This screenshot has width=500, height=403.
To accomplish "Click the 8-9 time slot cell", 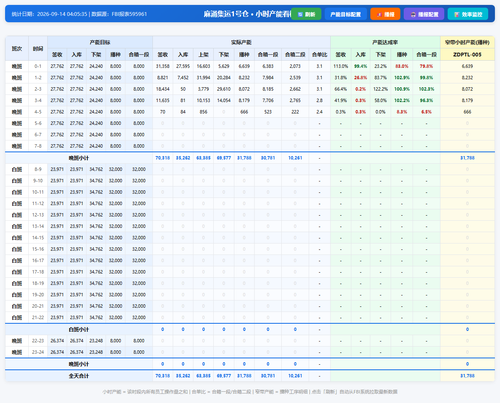I will [x=38, y=169].
